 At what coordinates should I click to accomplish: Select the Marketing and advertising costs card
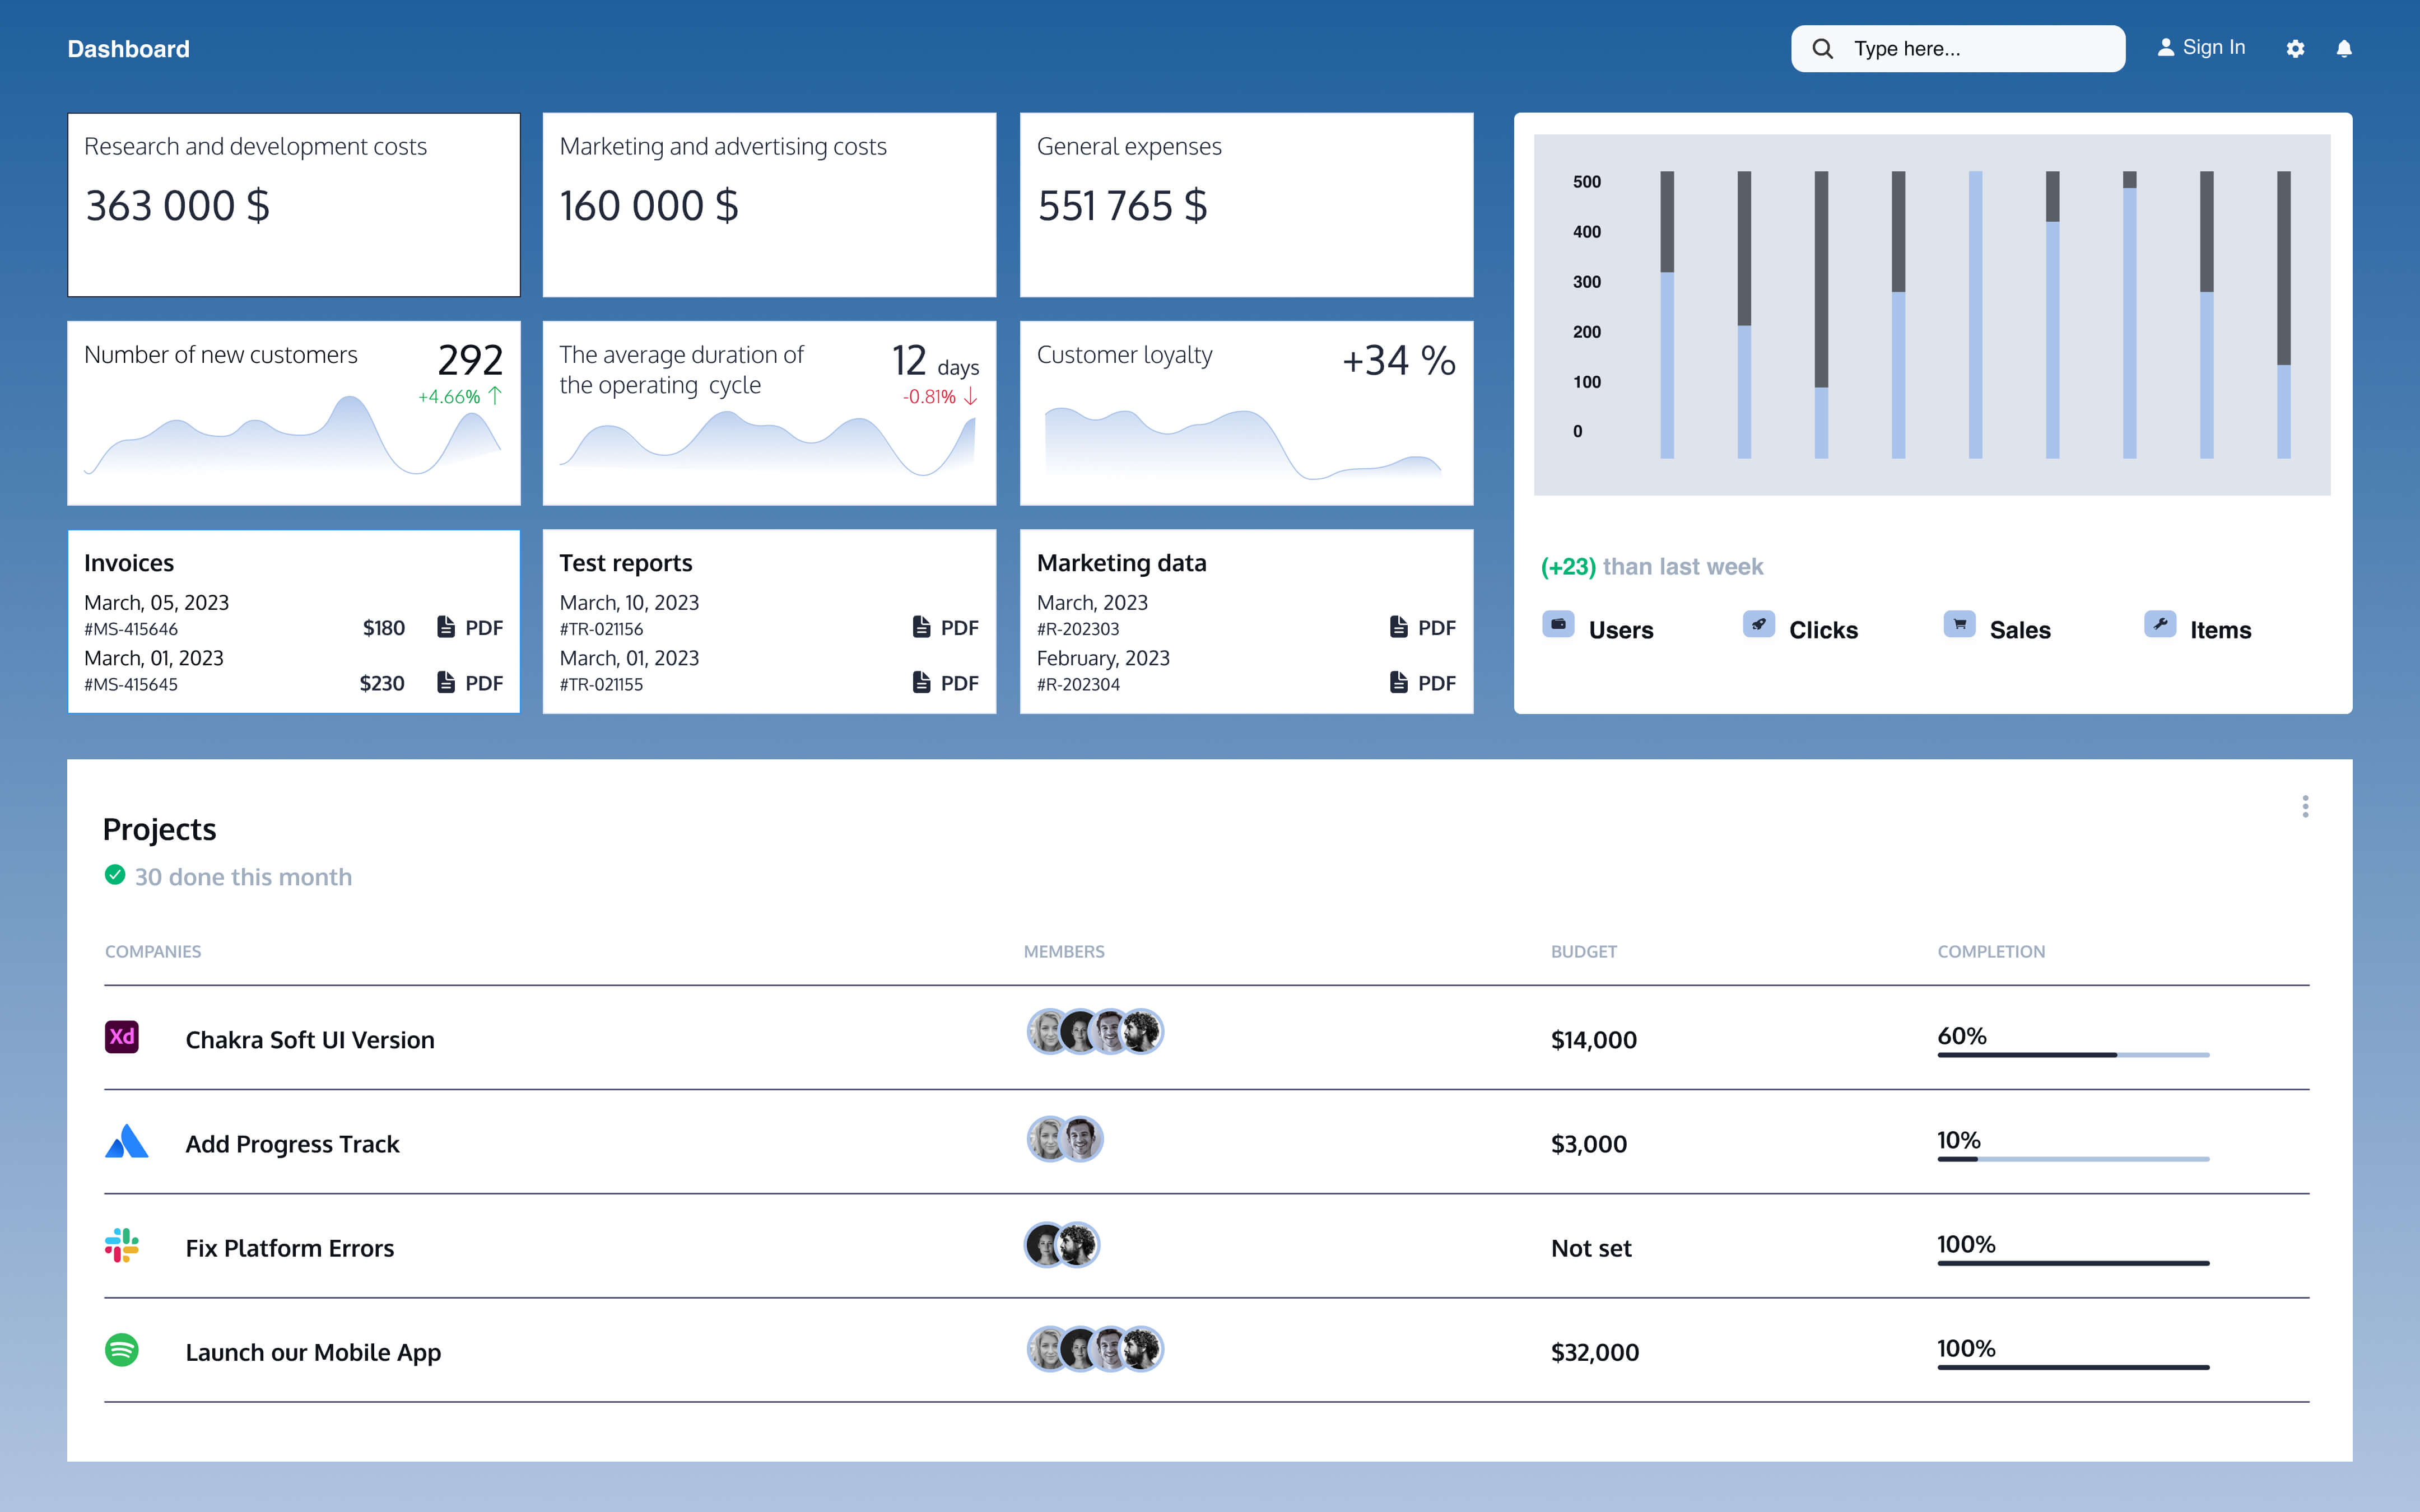click(769, 205)
